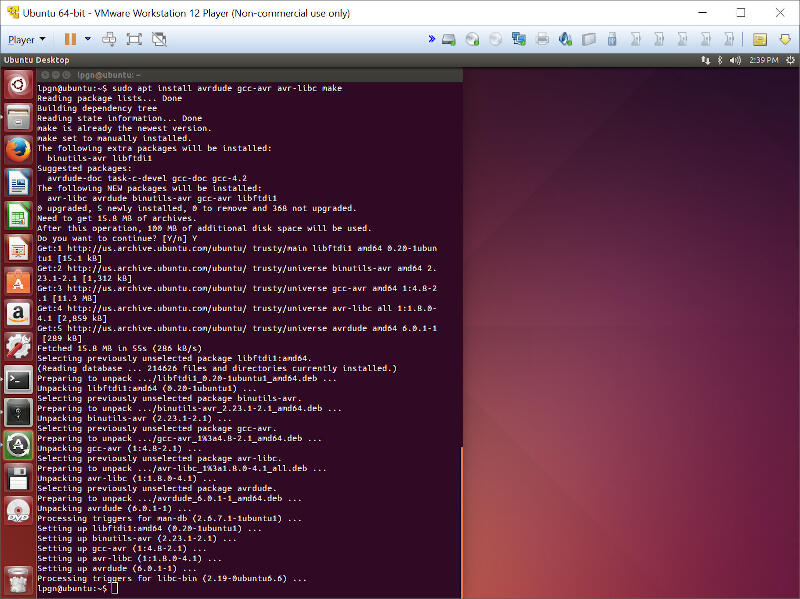Toggle Unity mode in VMware toolbar

[x=159, y=39]
